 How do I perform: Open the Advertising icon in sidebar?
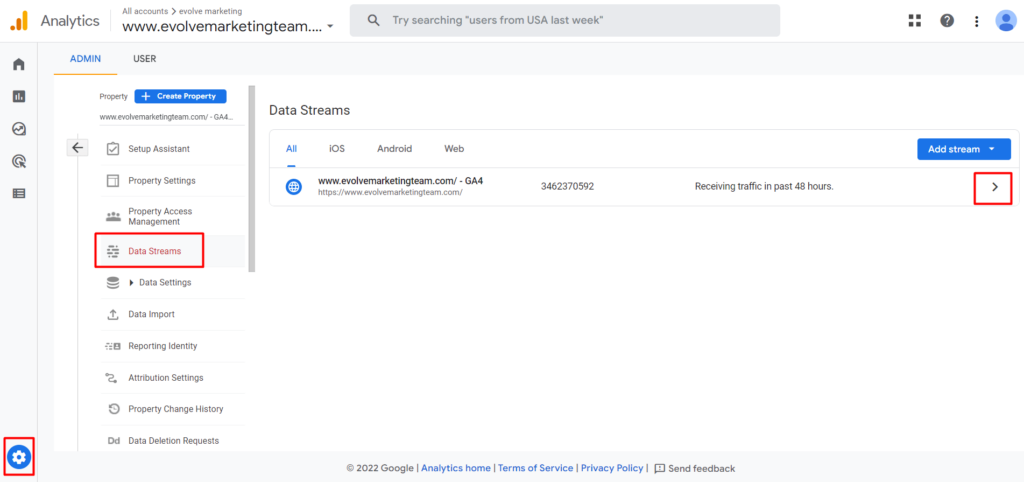[x=19, y=161]
